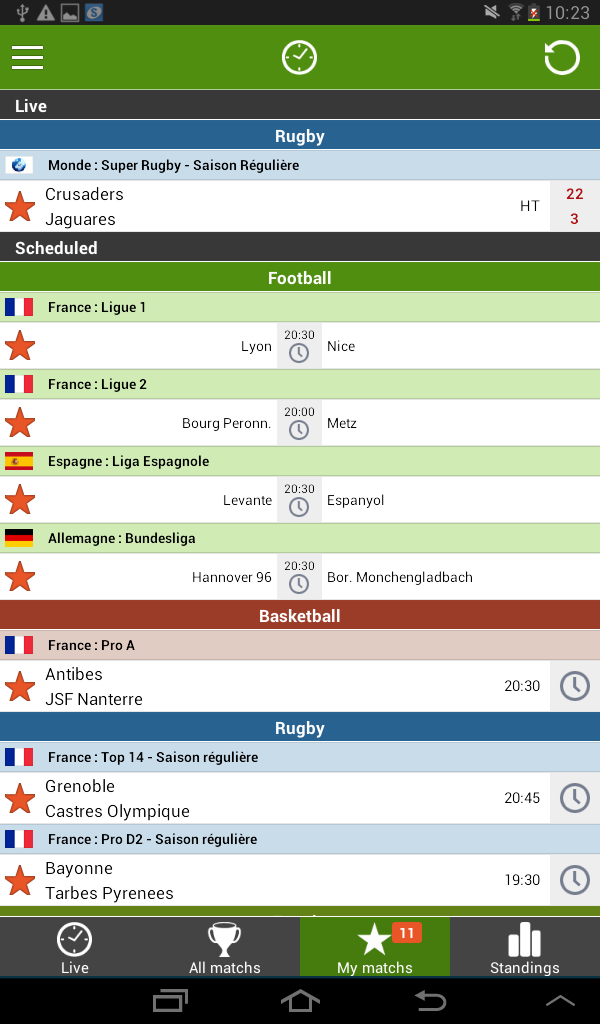Screen dimensions: 600x1024
Task: Click the clock icon for Grenoble match
Action: [575, 798]
